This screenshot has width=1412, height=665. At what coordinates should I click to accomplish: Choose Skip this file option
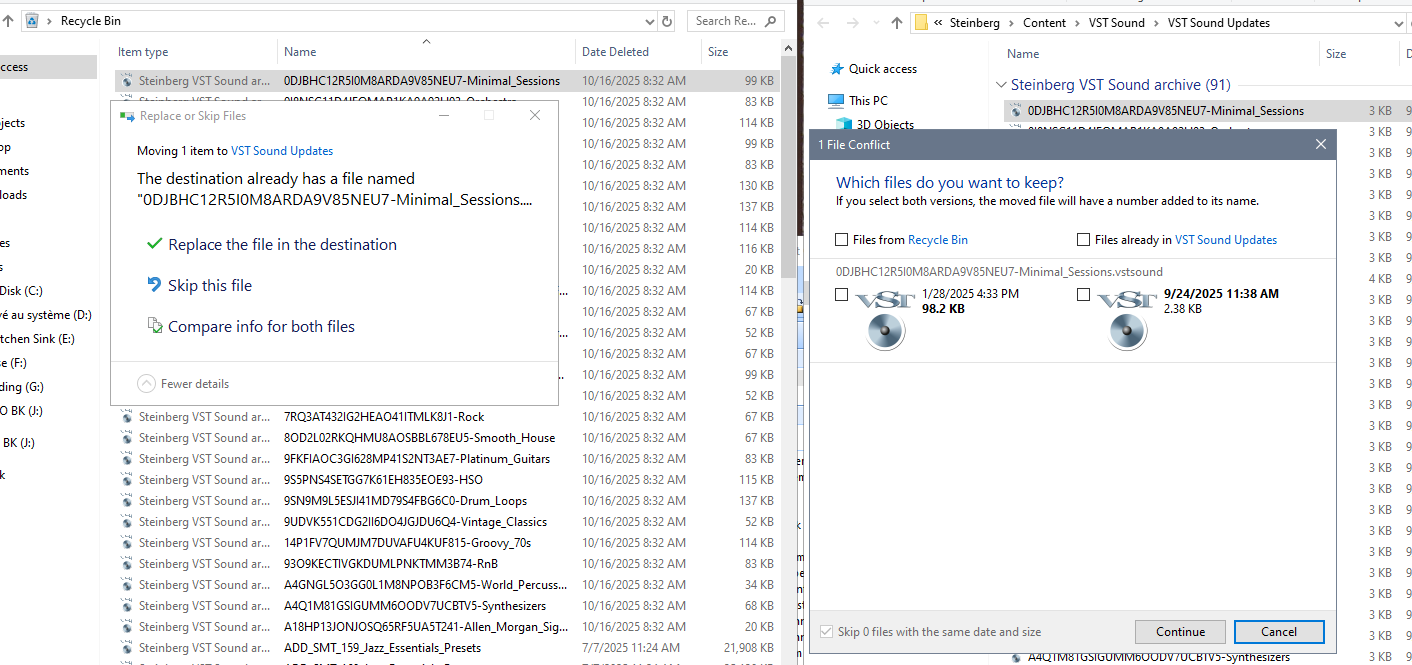click(x=199, y=285)
